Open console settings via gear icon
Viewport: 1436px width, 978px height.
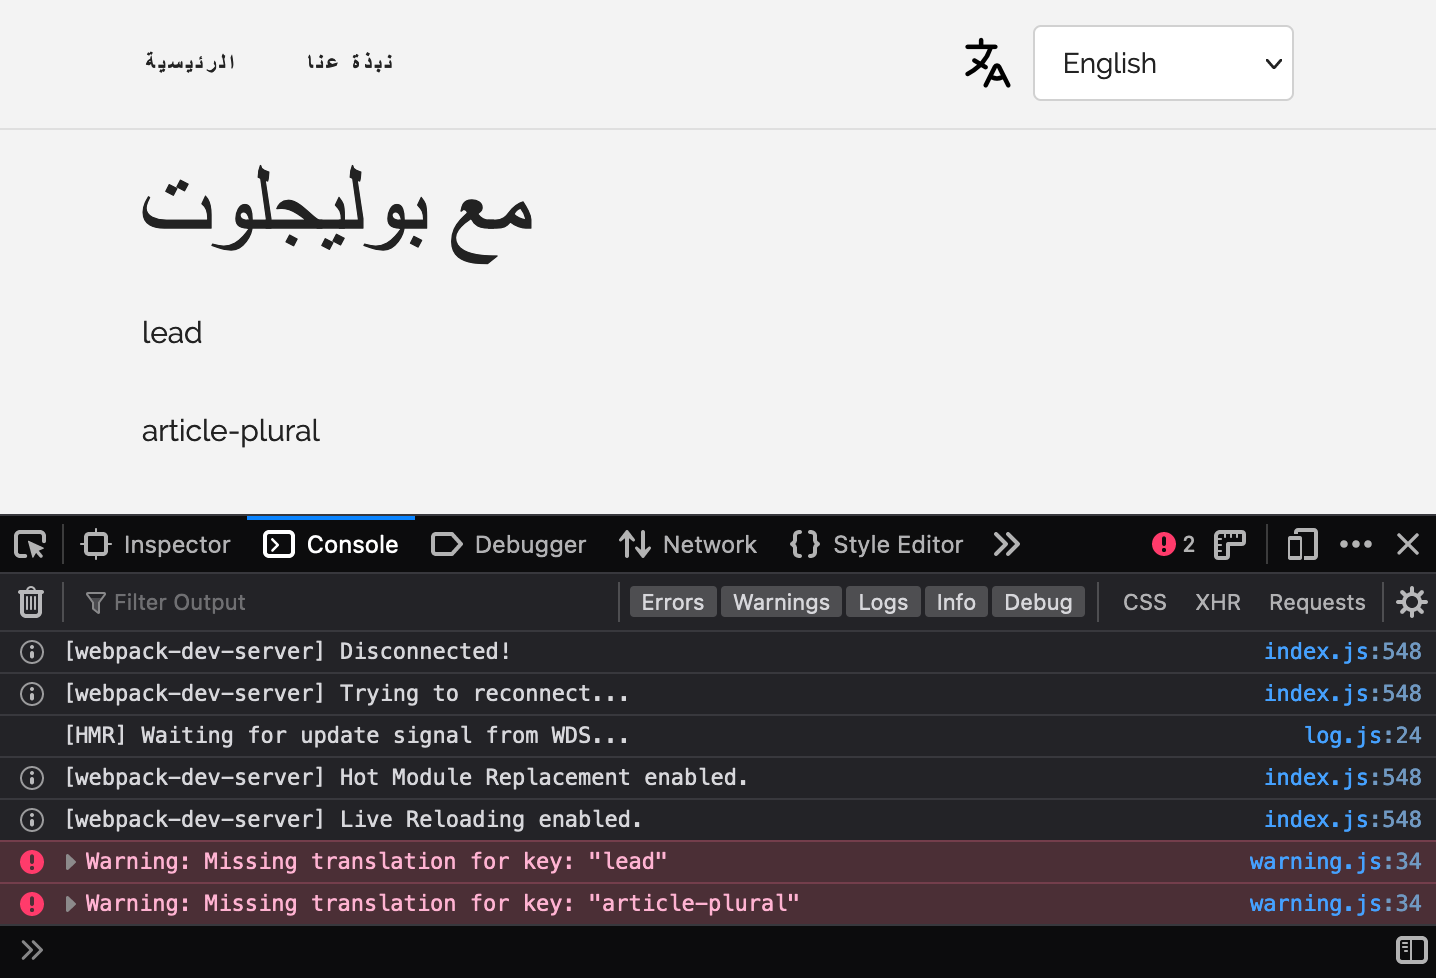coord(1411,602)
